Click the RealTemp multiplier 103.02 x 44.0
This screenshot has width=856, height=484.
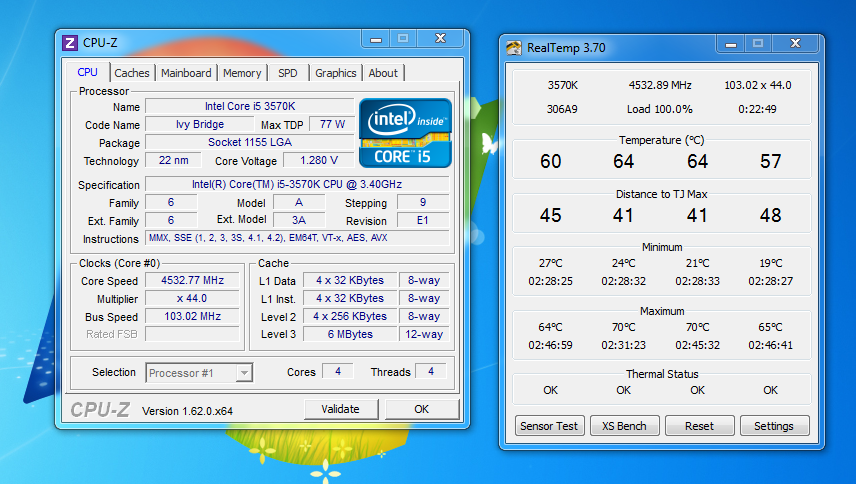(x=758, y=85)
